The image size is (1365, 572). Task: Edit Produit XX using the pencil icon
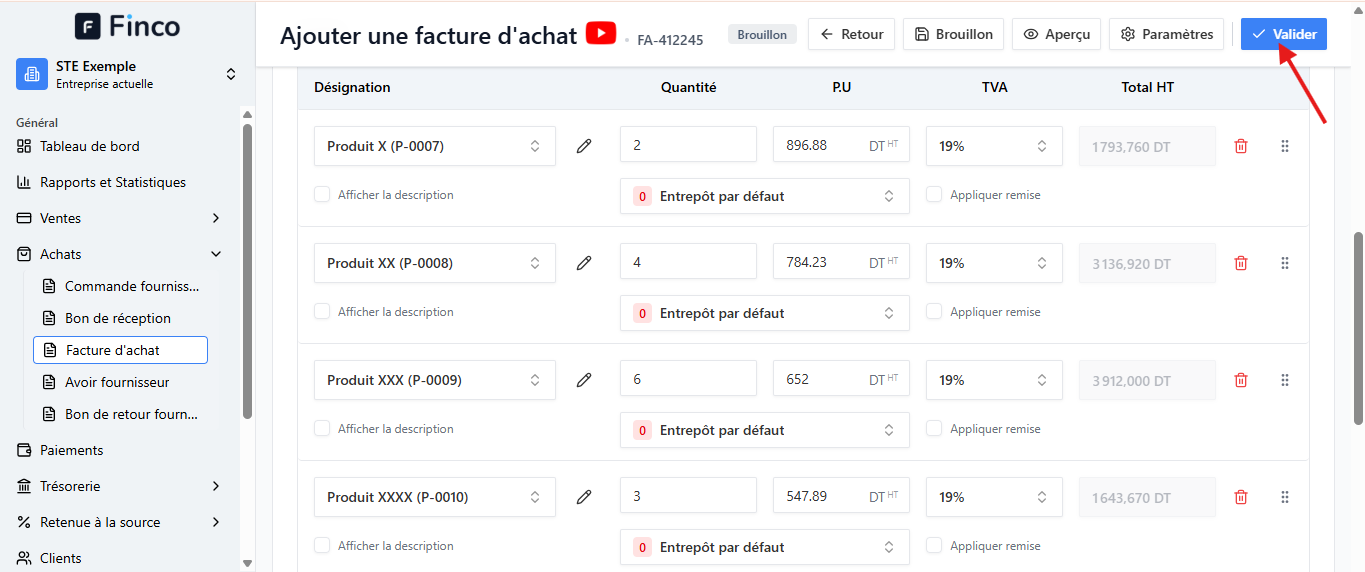pyautogui.click(x=584, y=263)
